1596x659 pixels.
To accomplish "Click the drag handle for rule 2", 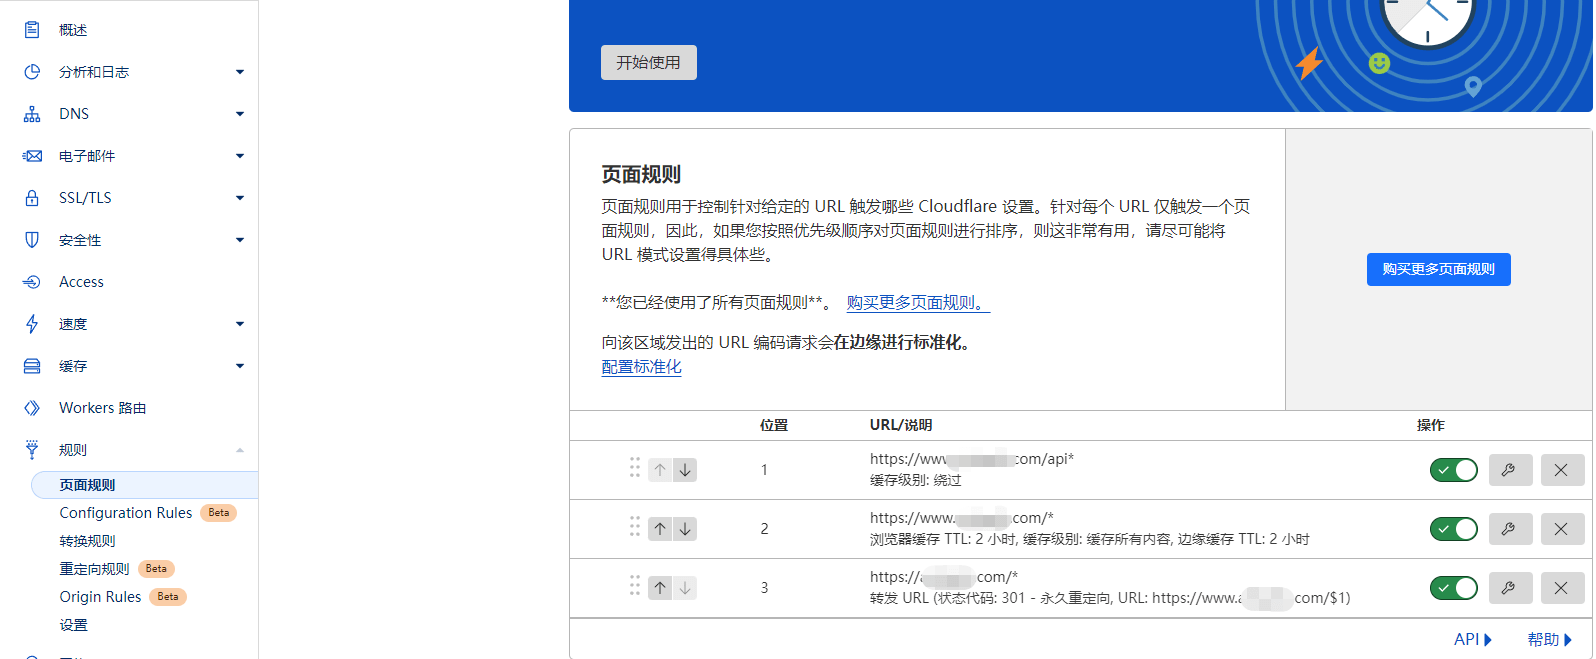I will pyautogui.click(x=635, y=527).
